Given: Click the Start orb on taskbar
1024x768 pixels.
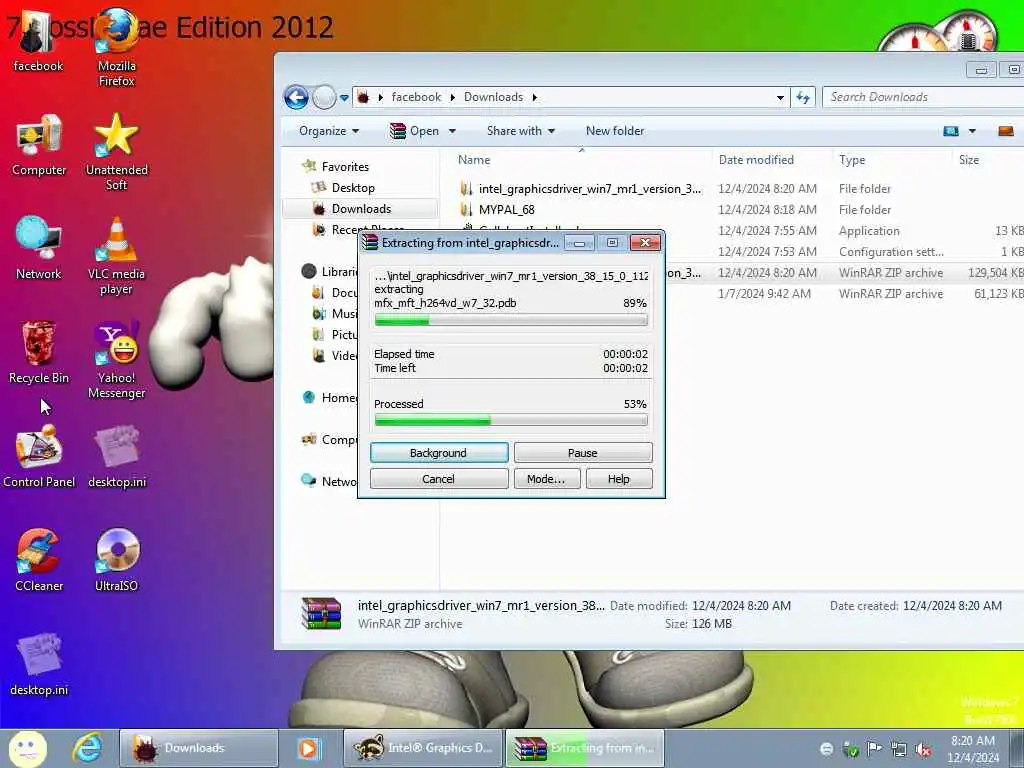Looking at the screenshot, I should coord(27,748).
